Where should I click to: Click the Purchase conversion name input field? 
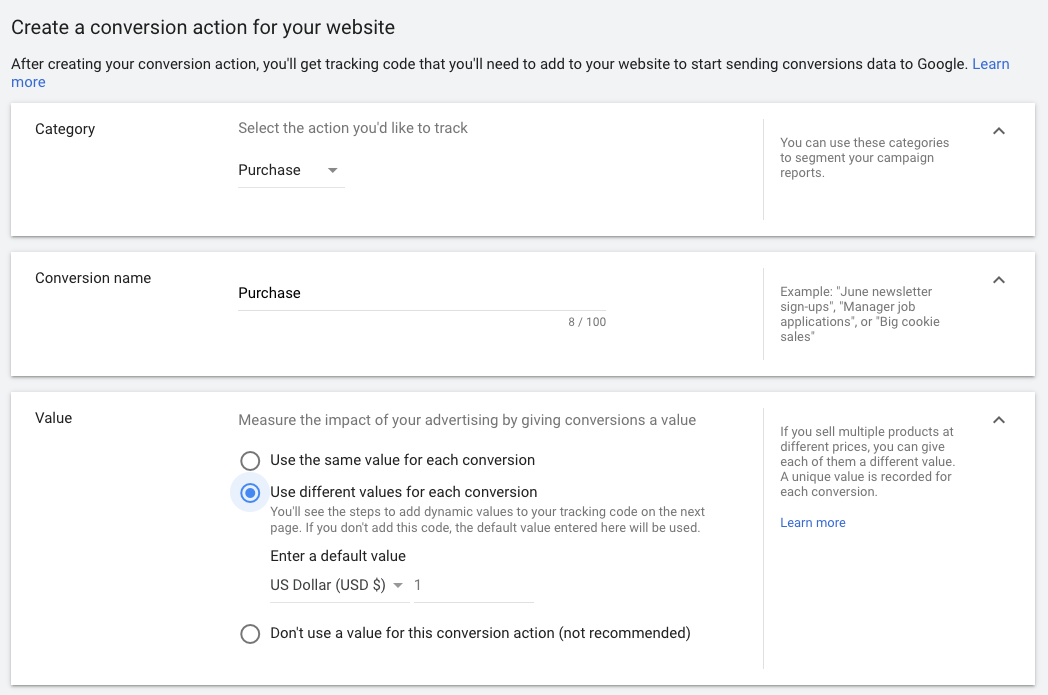(x=420, y=292)
